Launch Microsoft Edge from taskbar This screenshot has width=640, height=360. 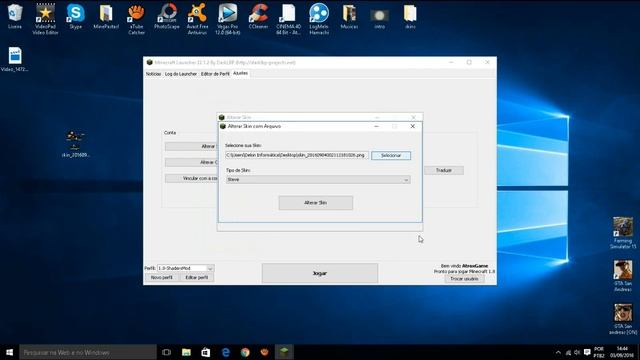(225, 352)
